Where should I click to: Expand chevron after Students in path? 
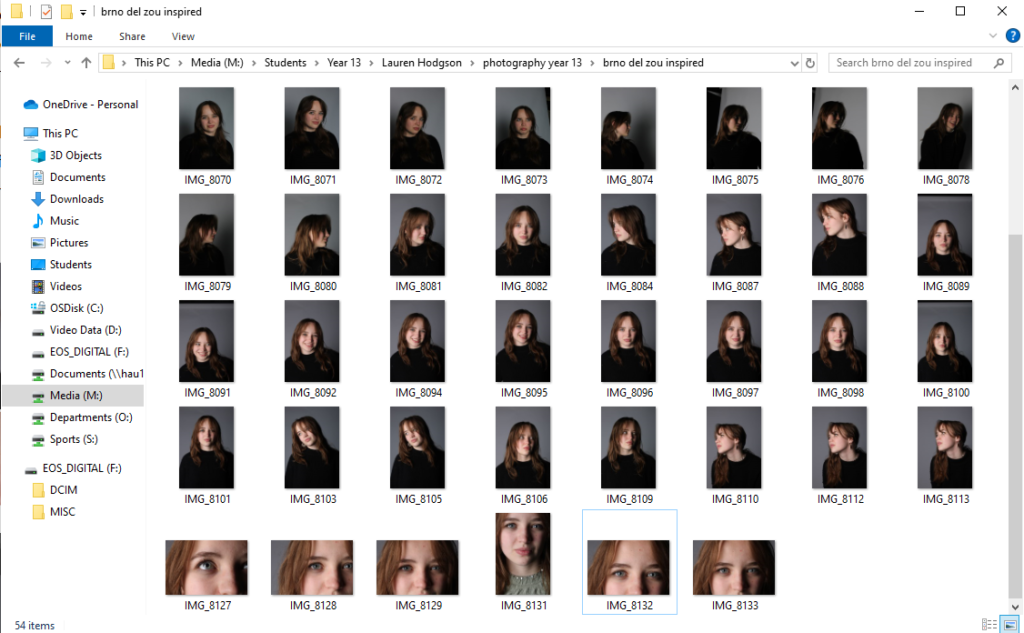point(317,63)
